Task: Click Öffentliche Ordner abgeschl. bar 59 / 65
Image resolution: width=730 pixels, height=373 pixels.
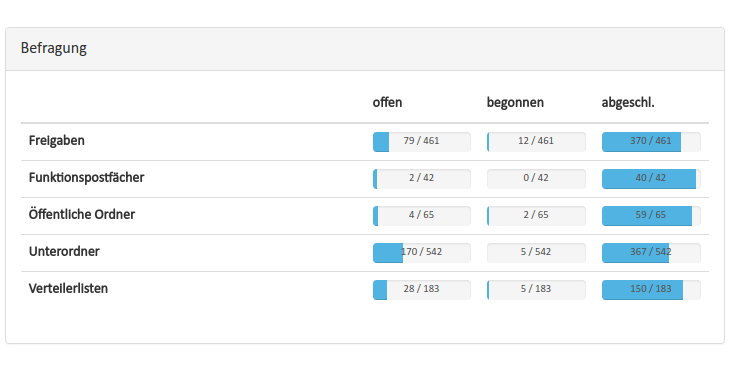Action: 651,216
